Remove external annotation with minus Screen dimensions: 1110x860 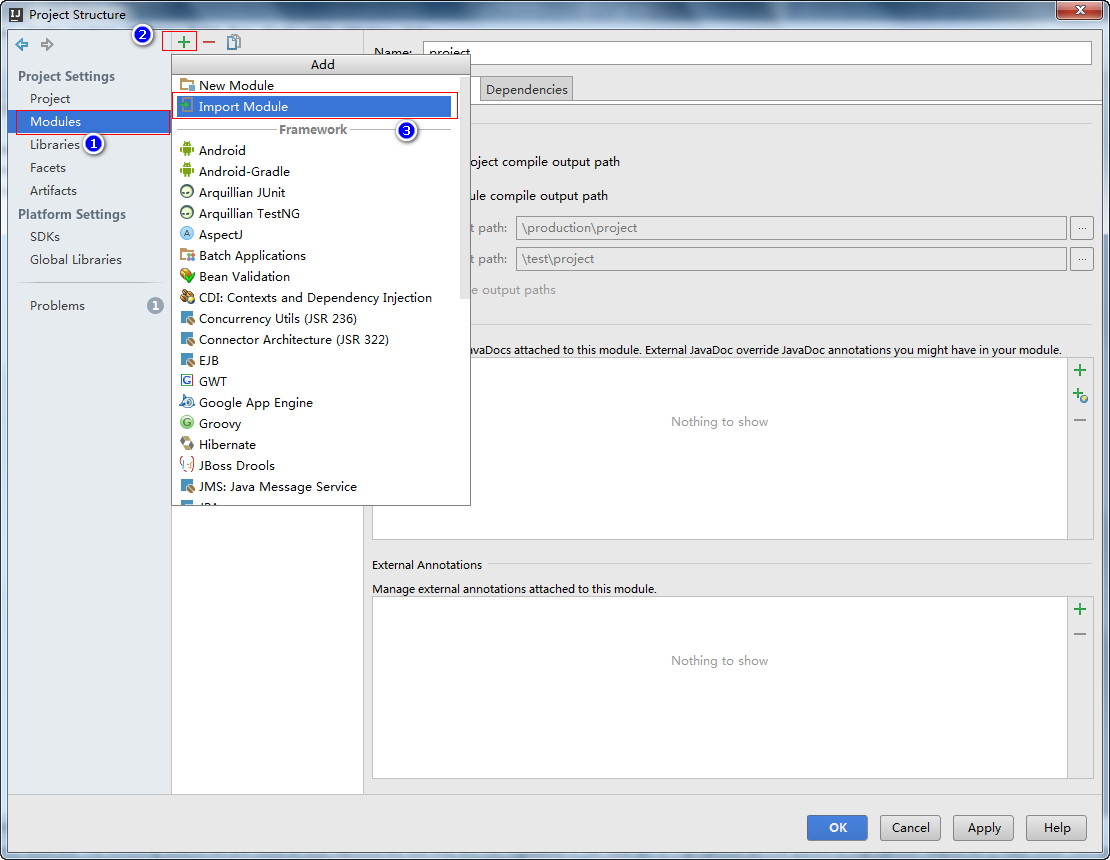click(x=1080, y=634)
